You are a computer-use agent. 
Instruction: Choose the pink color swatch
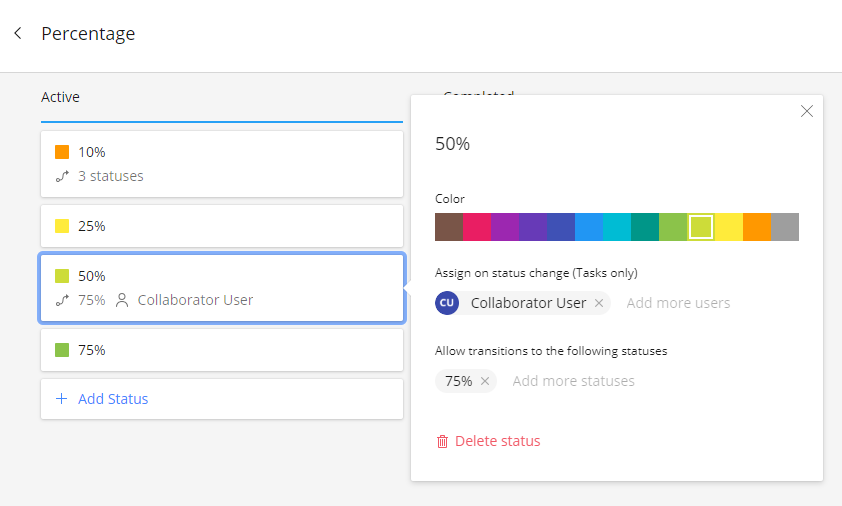(x=477, y=227)
